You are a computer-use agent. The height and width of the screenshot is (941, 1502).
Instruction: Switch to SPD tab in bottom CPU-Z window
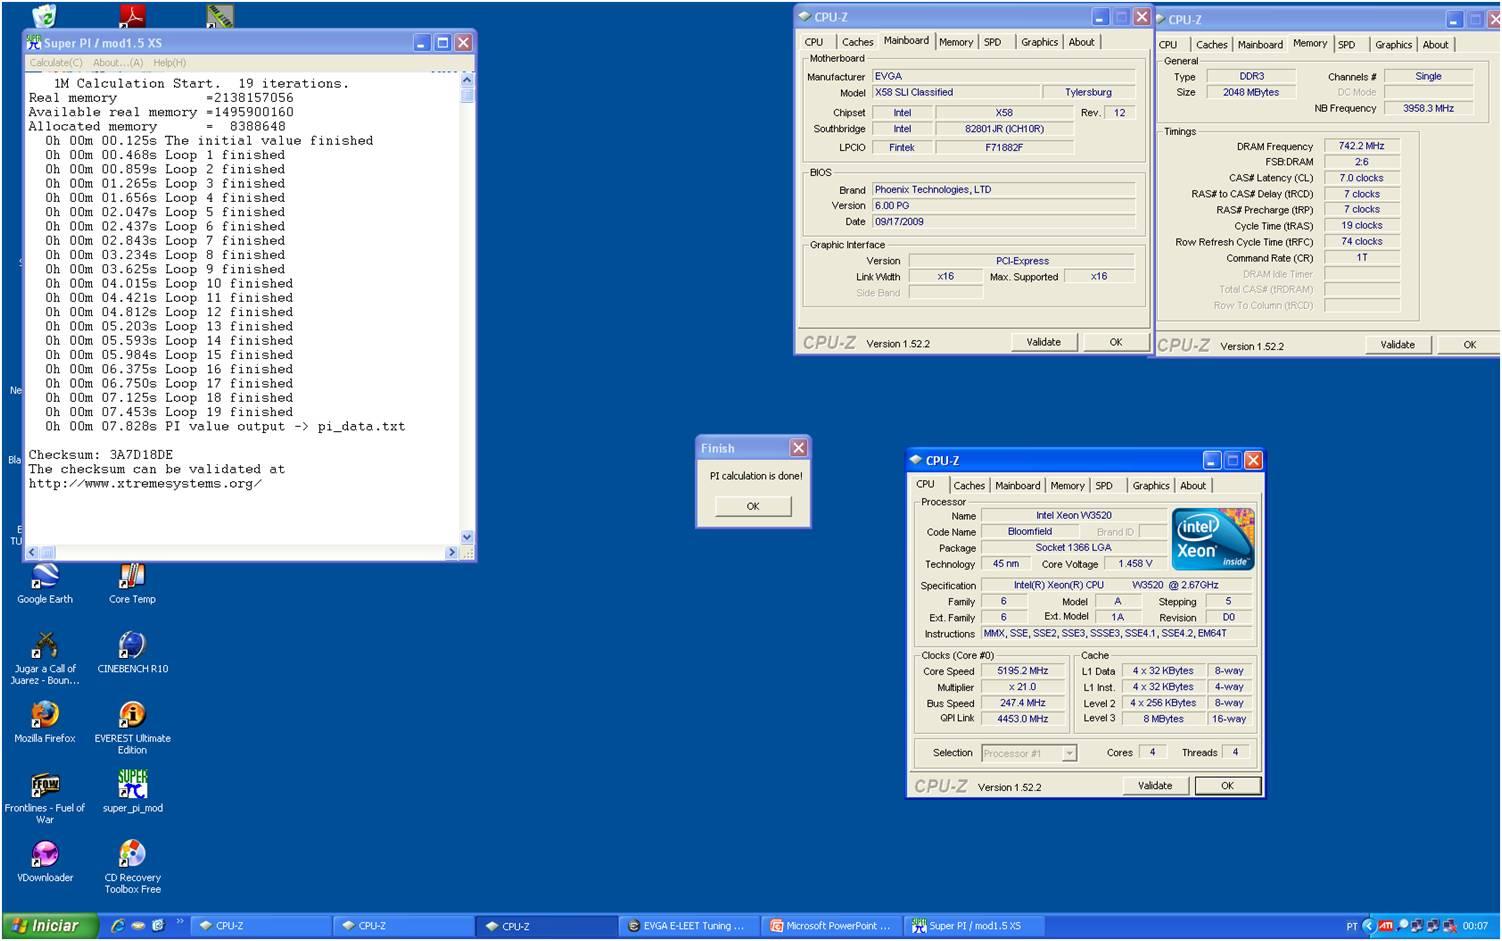pos(1104,486)
